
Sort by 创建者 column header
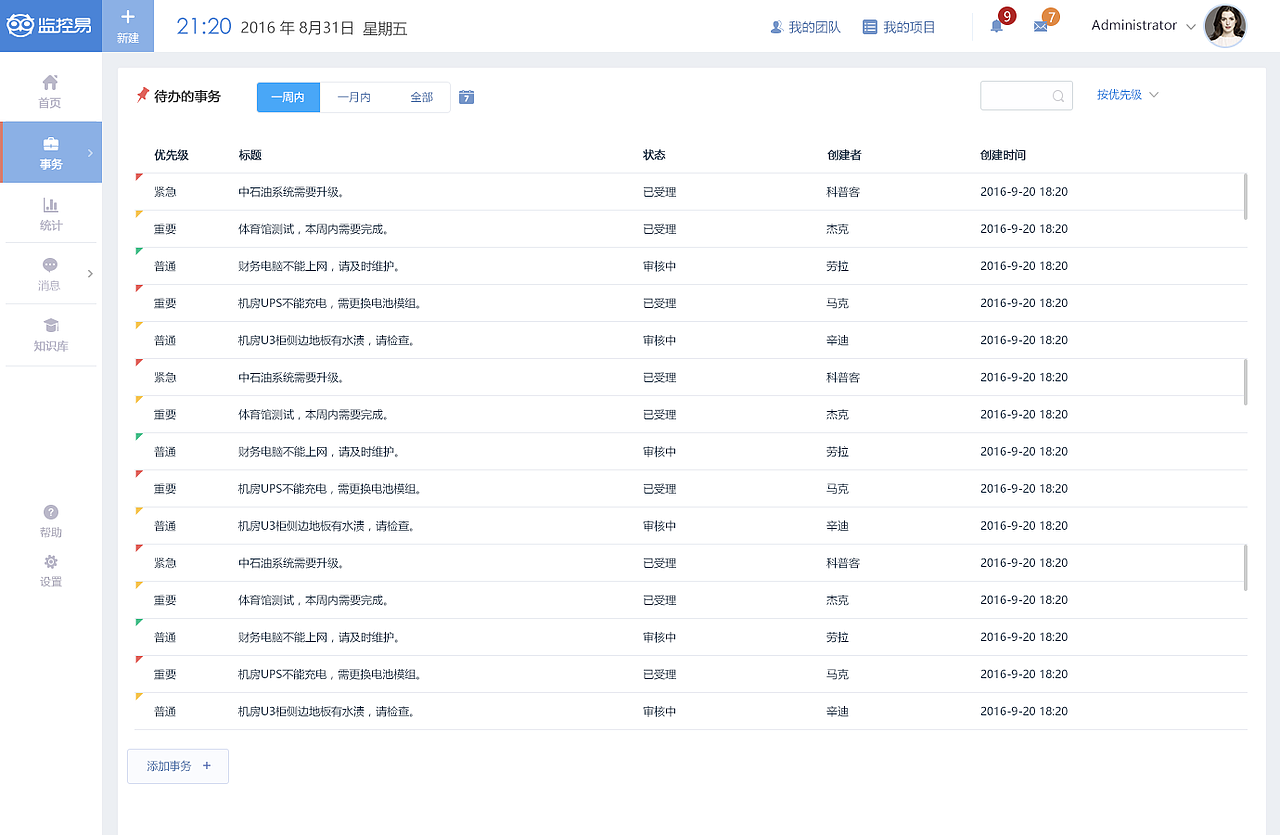click(x=844, y=155)
